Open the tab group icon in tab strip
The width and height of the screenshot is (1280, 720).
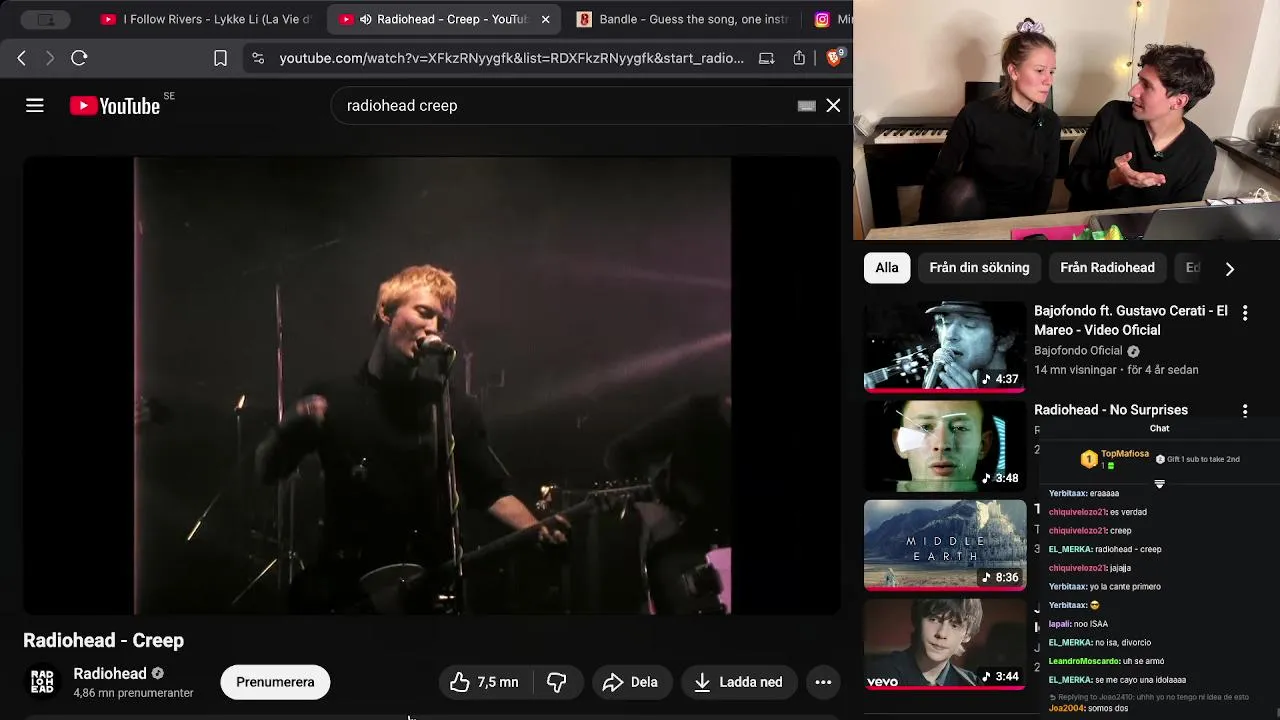pyautogui.click(x=46, y=19)
